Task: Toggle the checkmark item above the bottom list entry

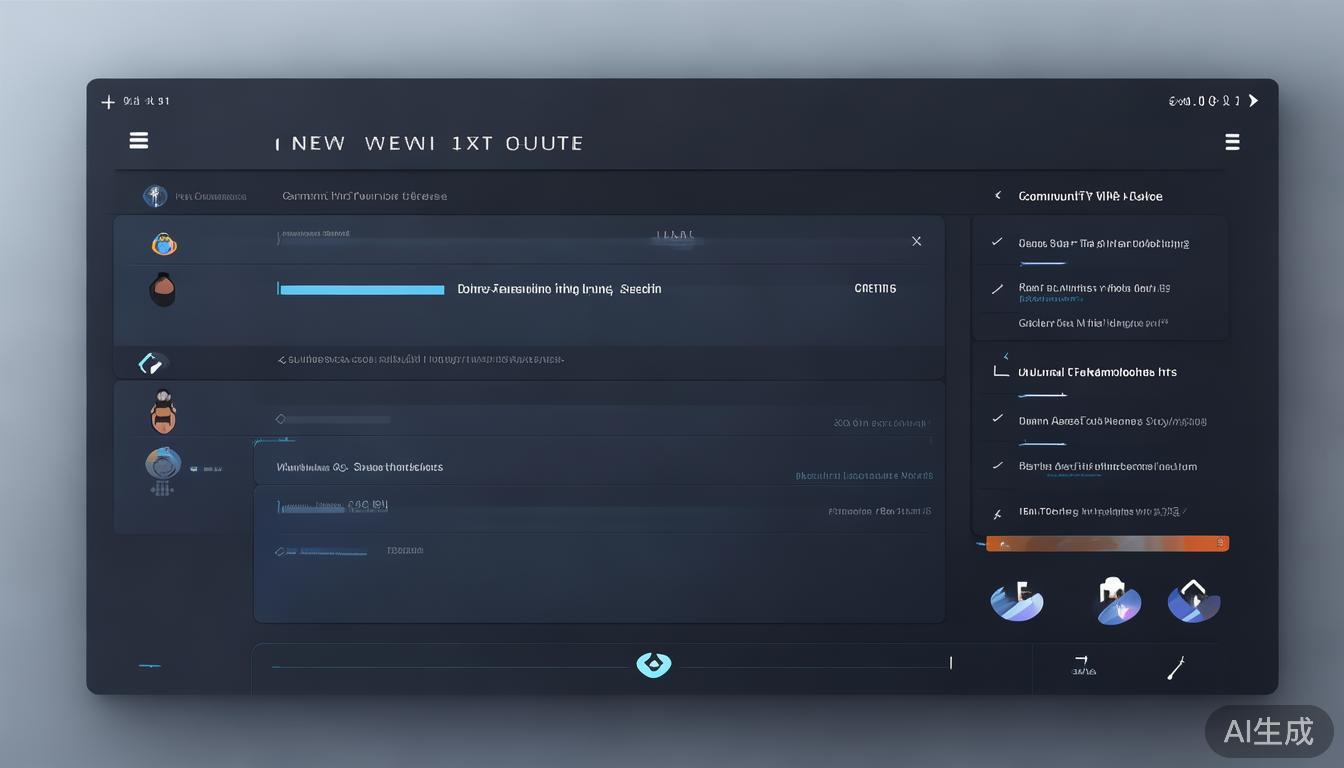Action: point(997,465)
